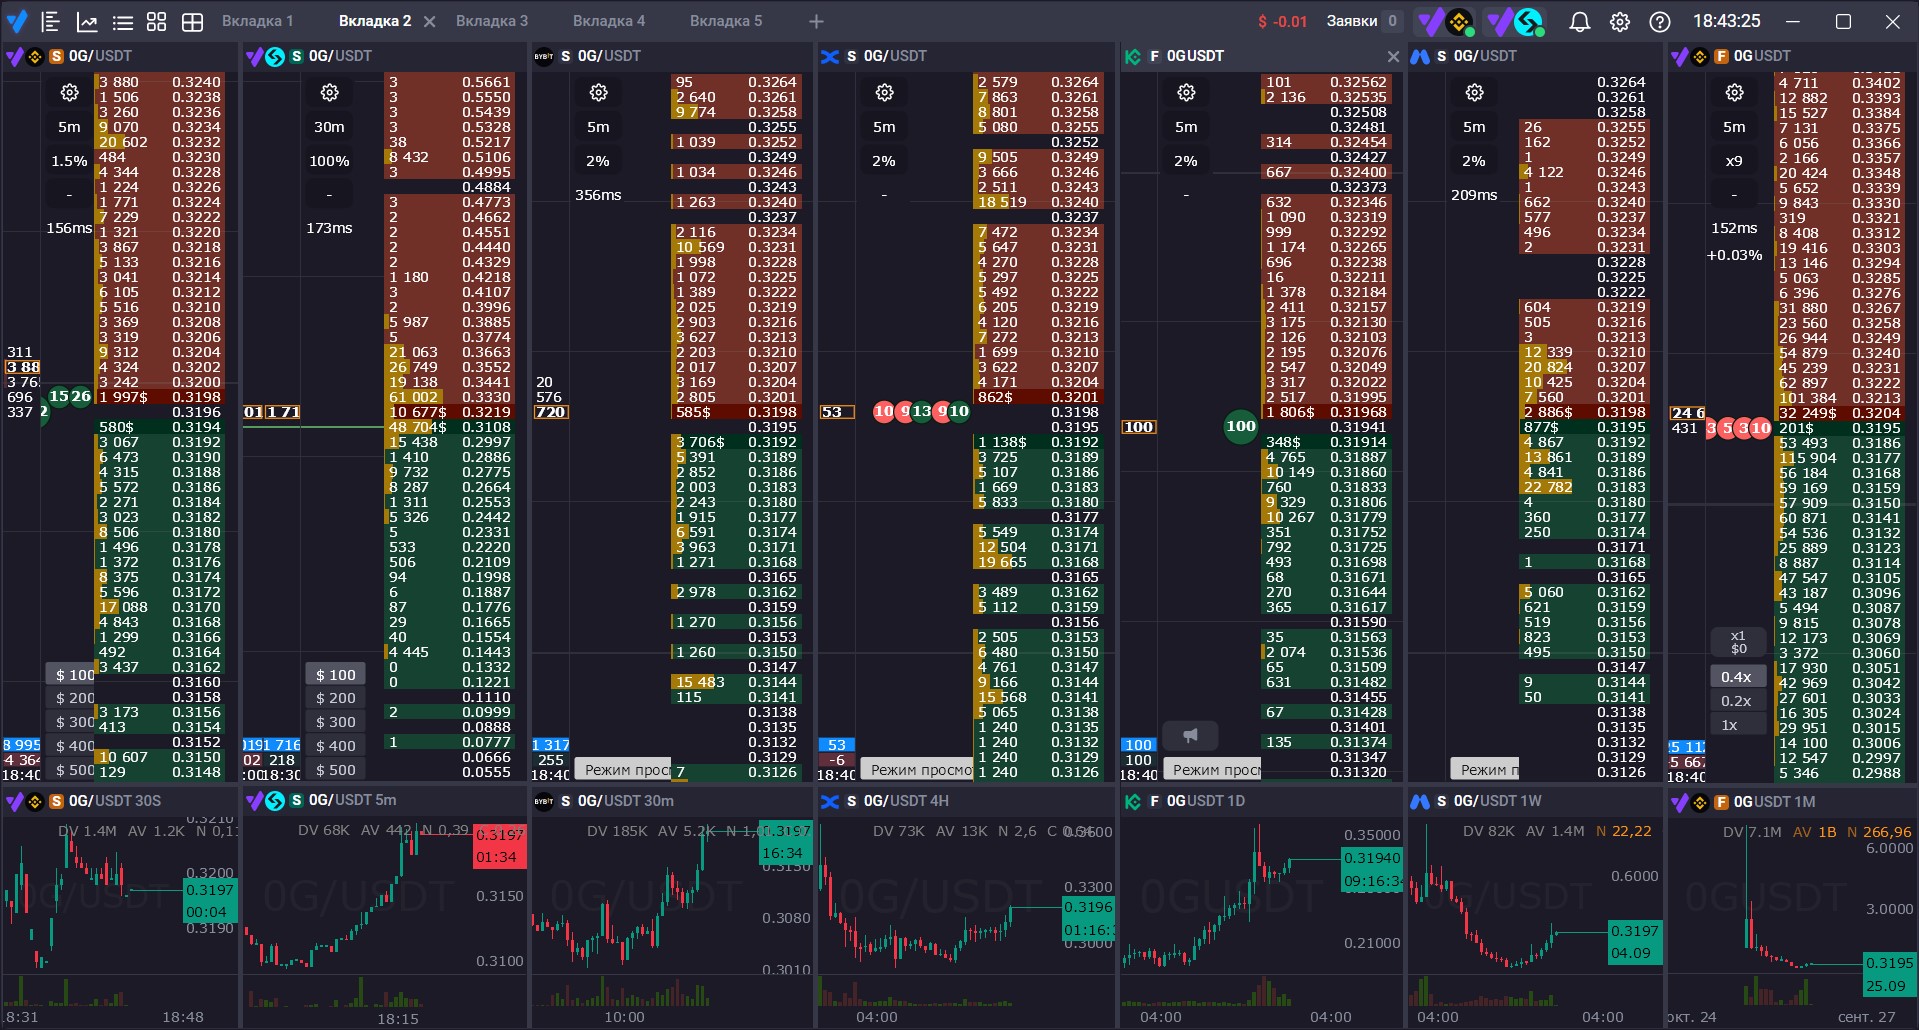
Task: Select the 1x volume multiplier
Action: 1736,725
